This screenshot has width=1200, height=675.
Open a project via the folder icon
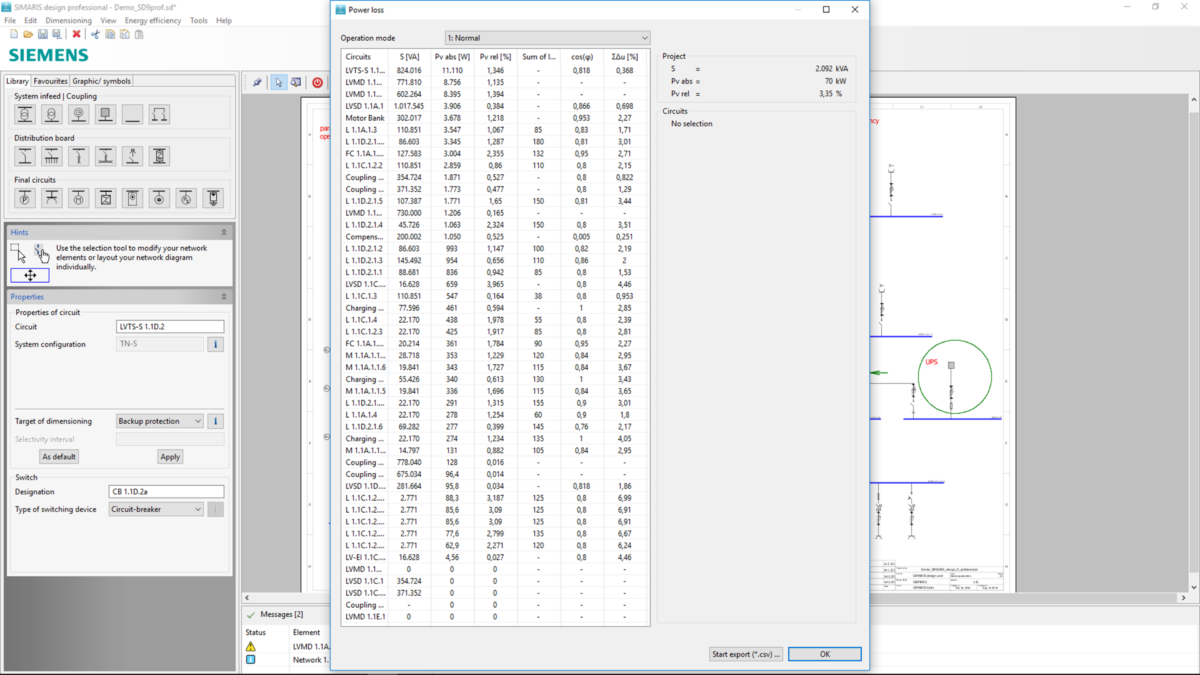coord(28,34)
